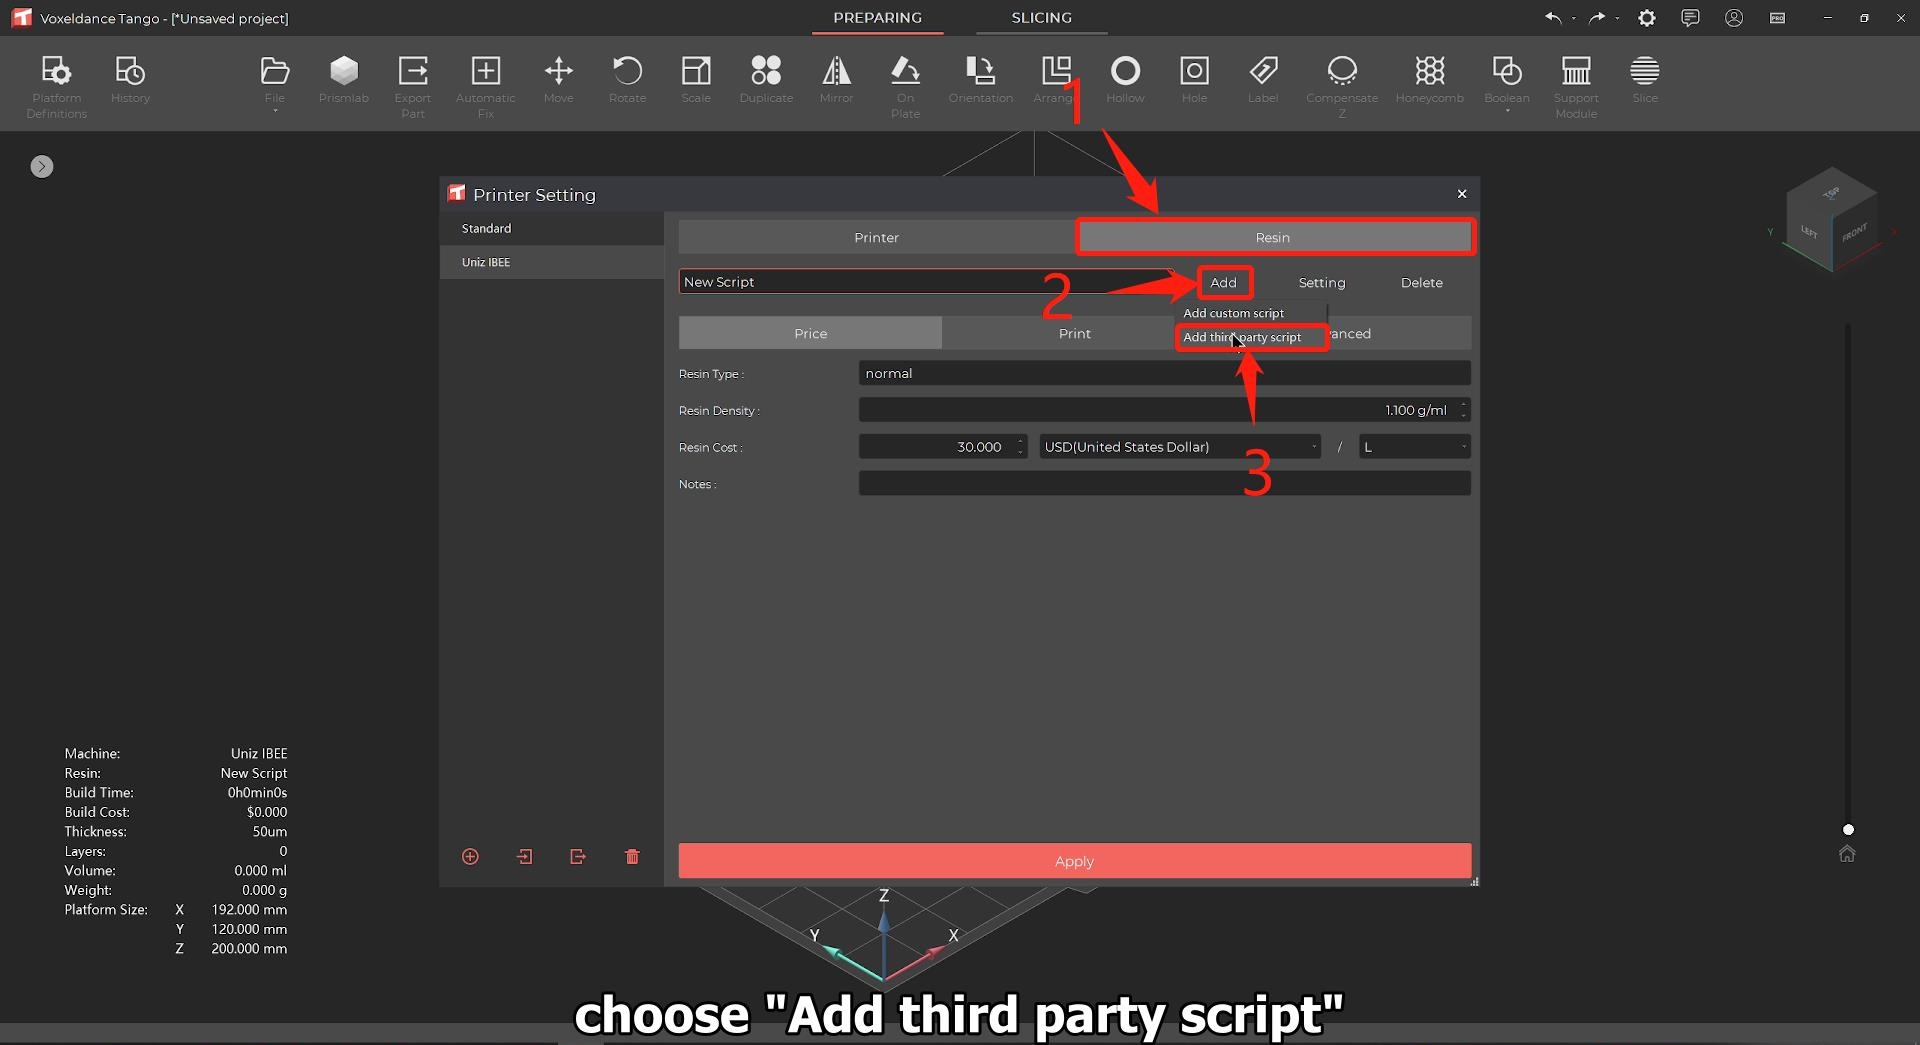The image size is (1920, 1045).
Task: Delete printer with trash icon
Action: coord(632,856)
